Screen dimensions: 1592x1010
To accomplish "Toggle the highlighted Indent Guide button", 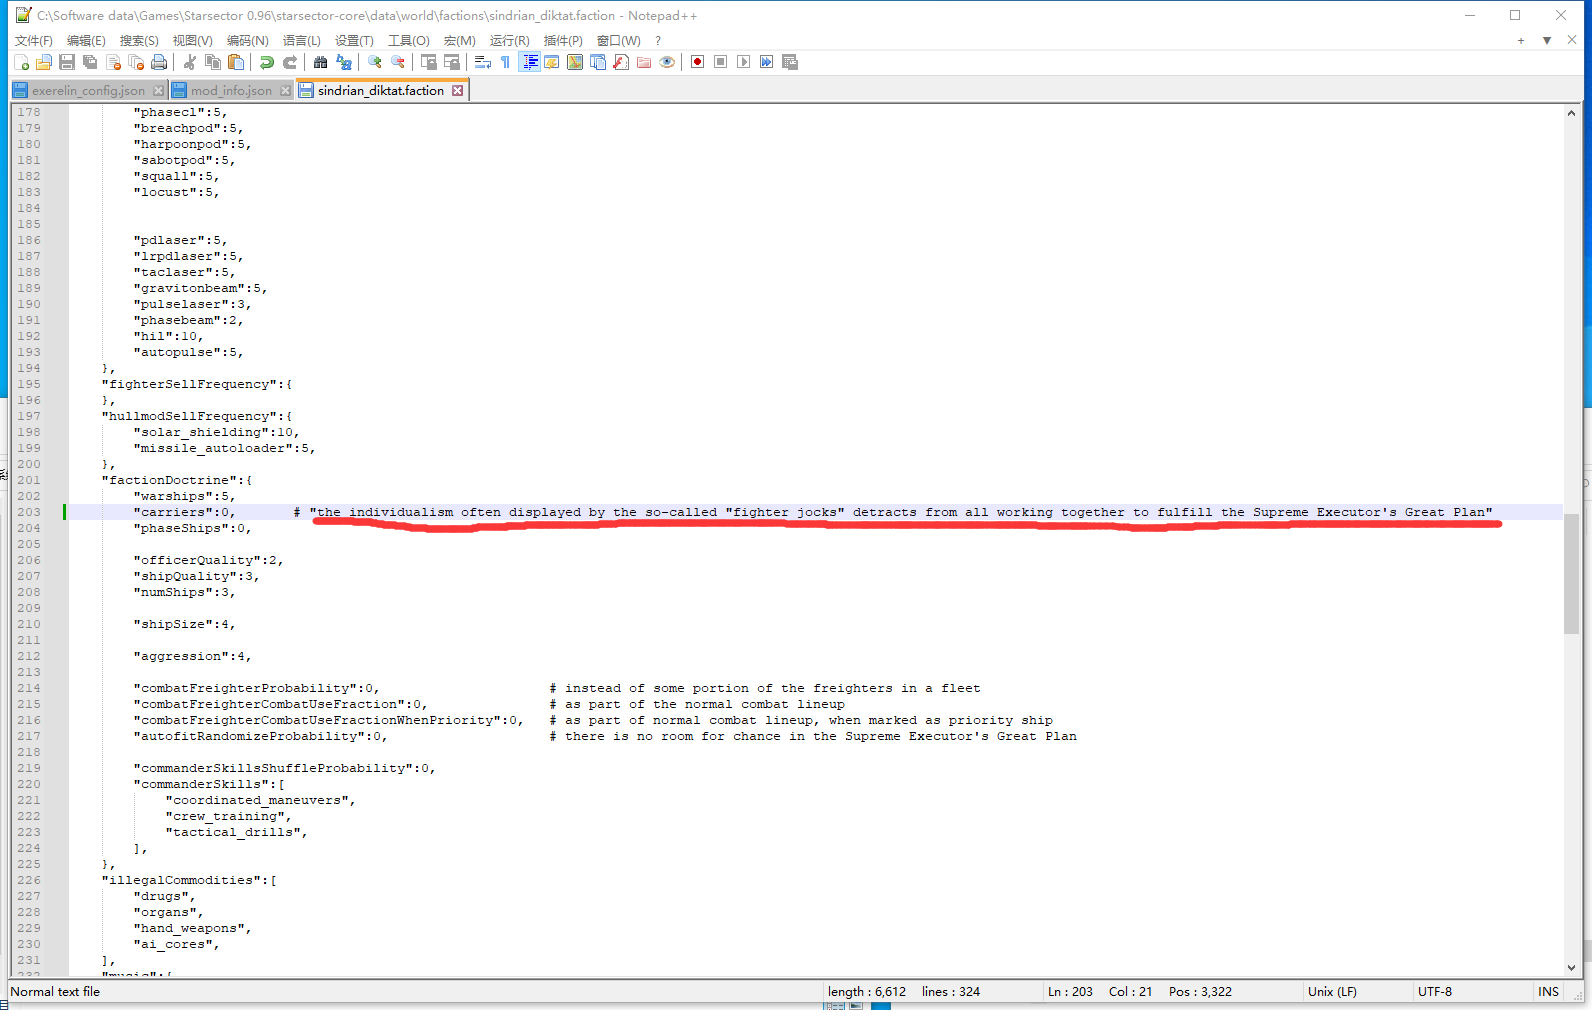I will (x=530, y=62).
